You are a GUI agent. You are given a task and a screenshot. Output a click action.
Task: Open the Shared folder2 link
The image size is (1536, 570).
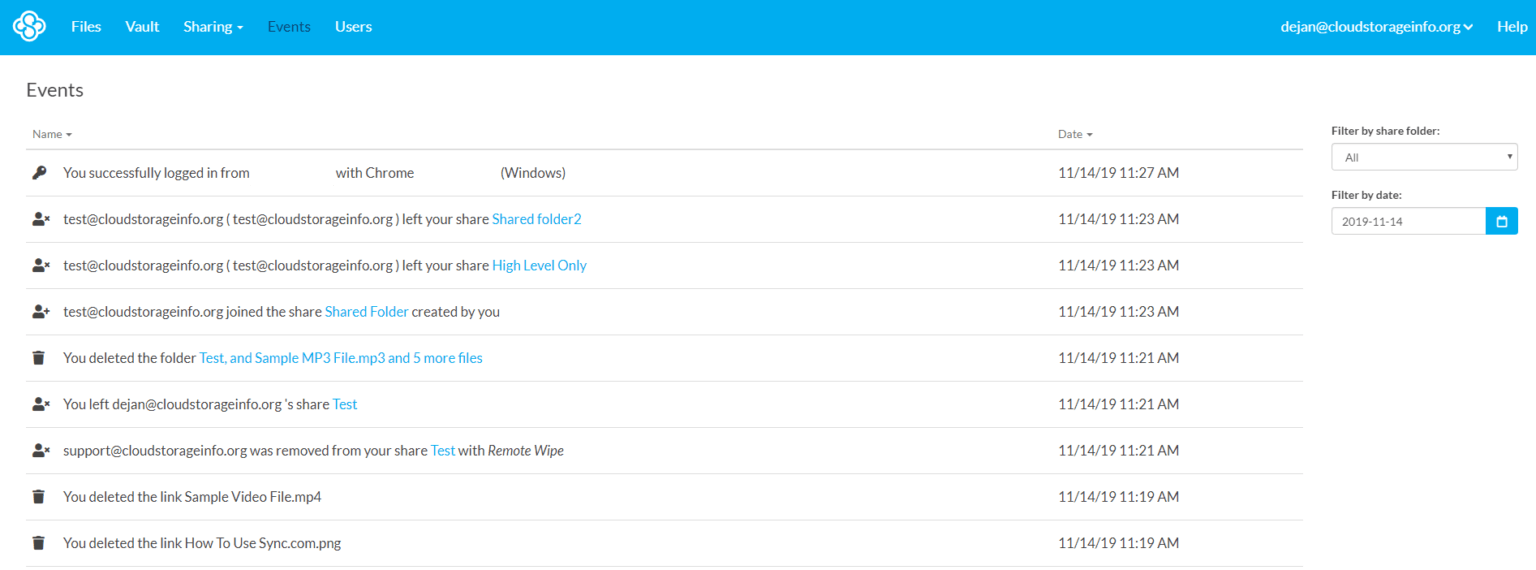(x=536, y=219)
